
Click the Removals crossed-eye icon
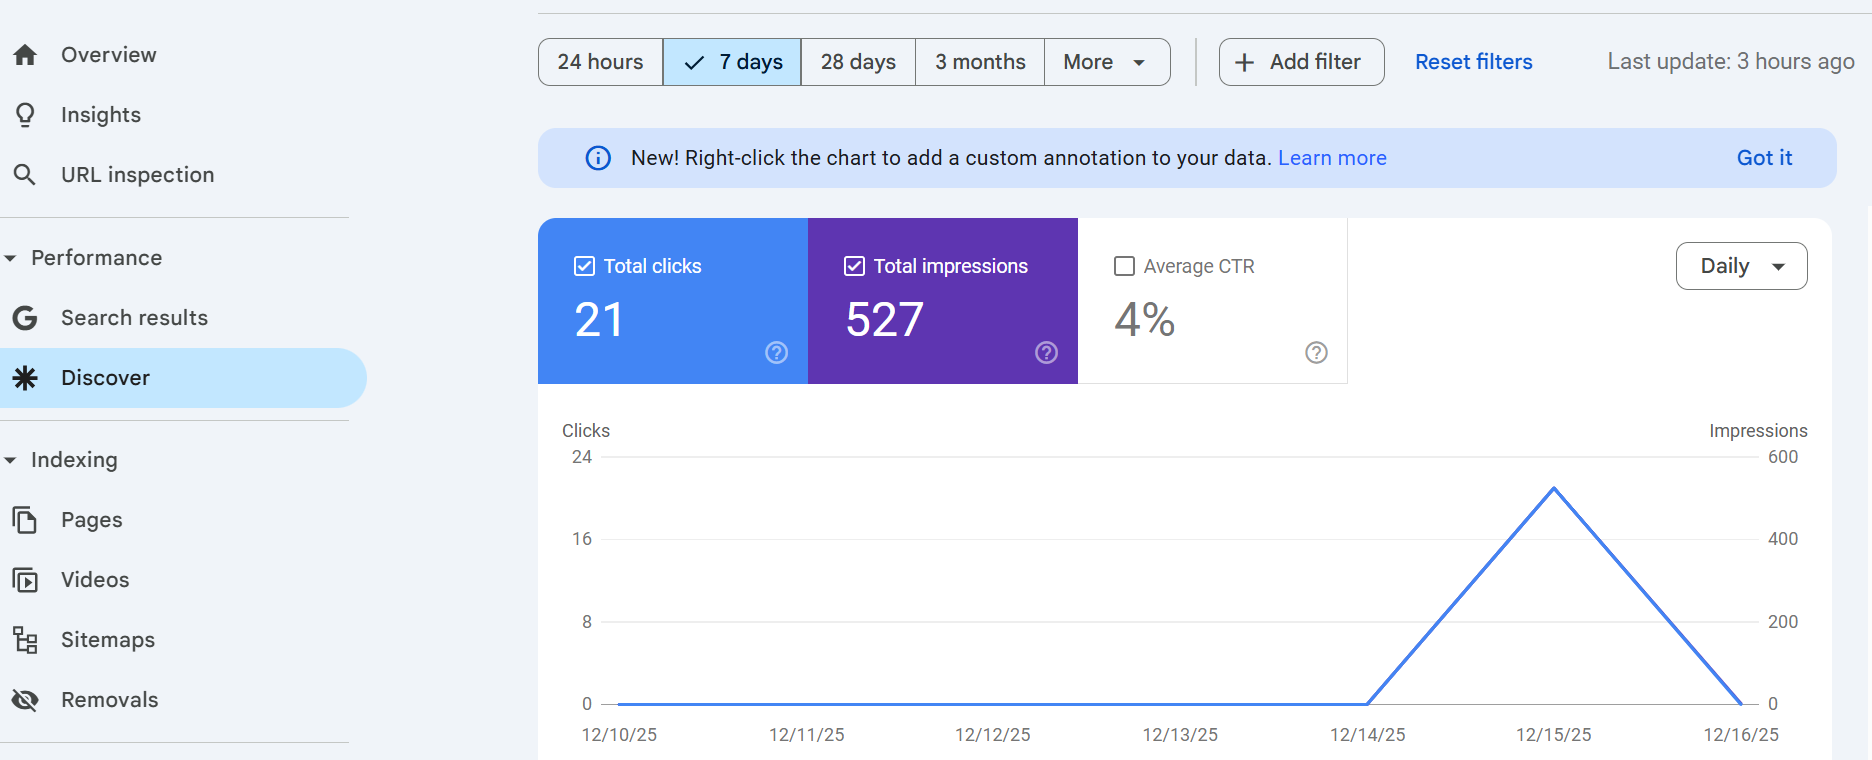tap(25, 700)
